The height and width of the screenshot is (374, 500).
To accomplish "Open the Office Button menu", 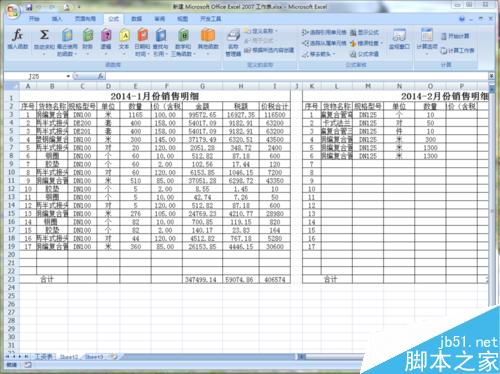I will coord(12,12).
